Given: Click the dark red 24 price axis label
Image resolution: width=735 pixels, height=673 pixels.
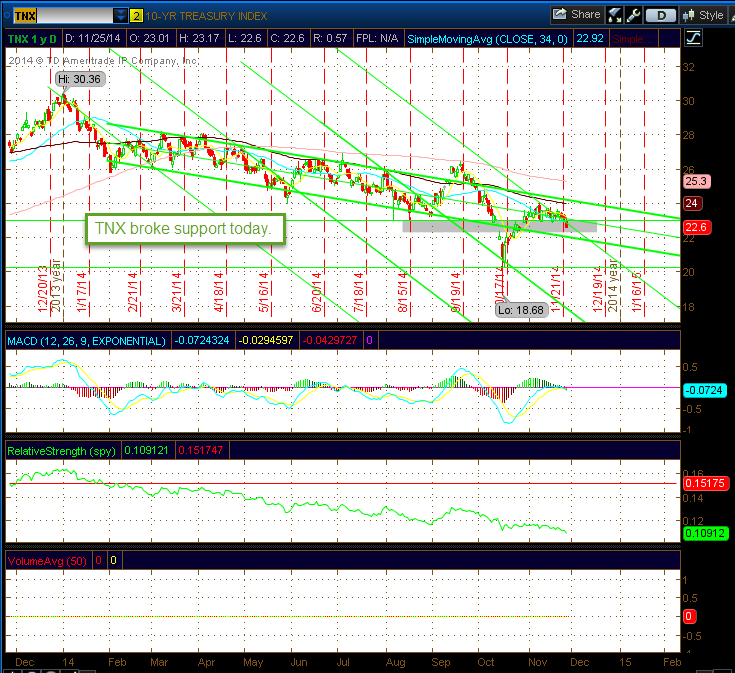Looking at the screenshot, I should point(692,203).
